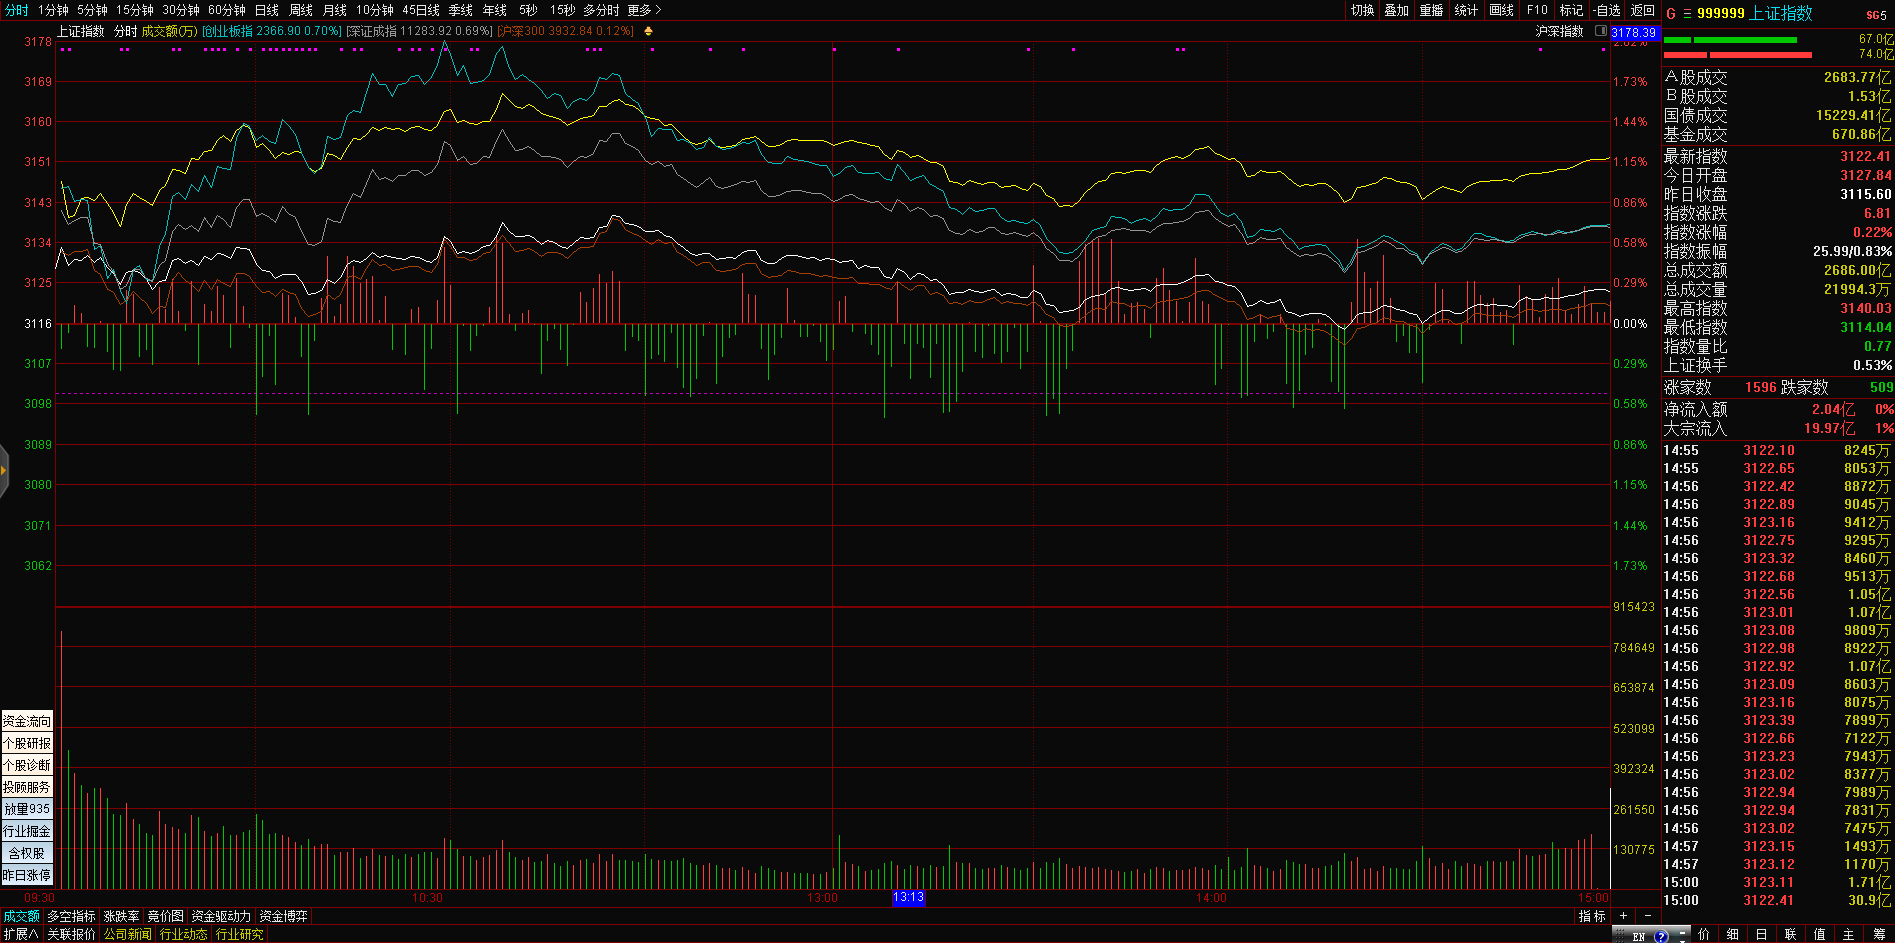Viewport: 1895px width, 943px height.
Task: Click the red G icon beside 999999
Action: pos(1671,13)
